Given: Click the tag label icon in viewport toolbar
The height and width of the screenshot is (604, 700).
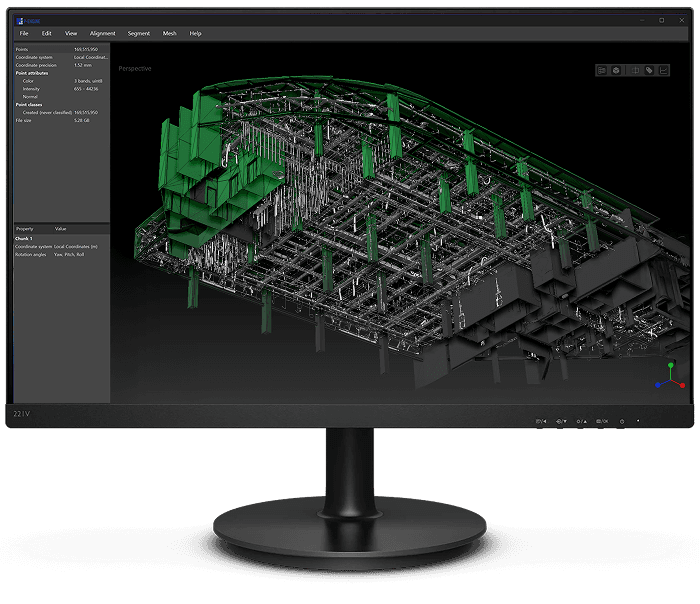Looking at the screenshot, I should [649, 70].
